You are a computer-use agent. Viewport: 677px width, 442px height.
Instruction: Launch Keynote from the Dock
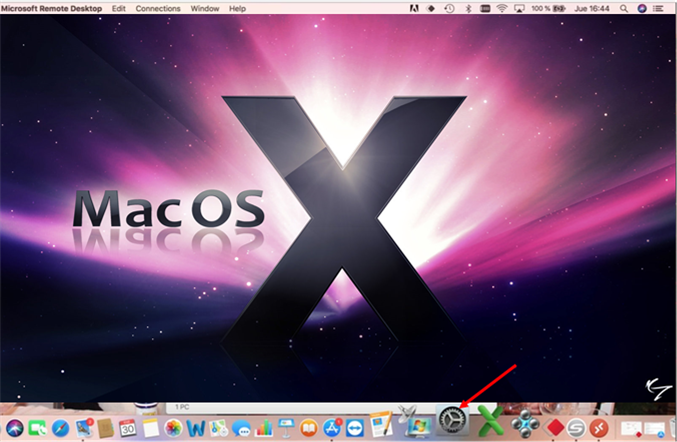[286, 428]
